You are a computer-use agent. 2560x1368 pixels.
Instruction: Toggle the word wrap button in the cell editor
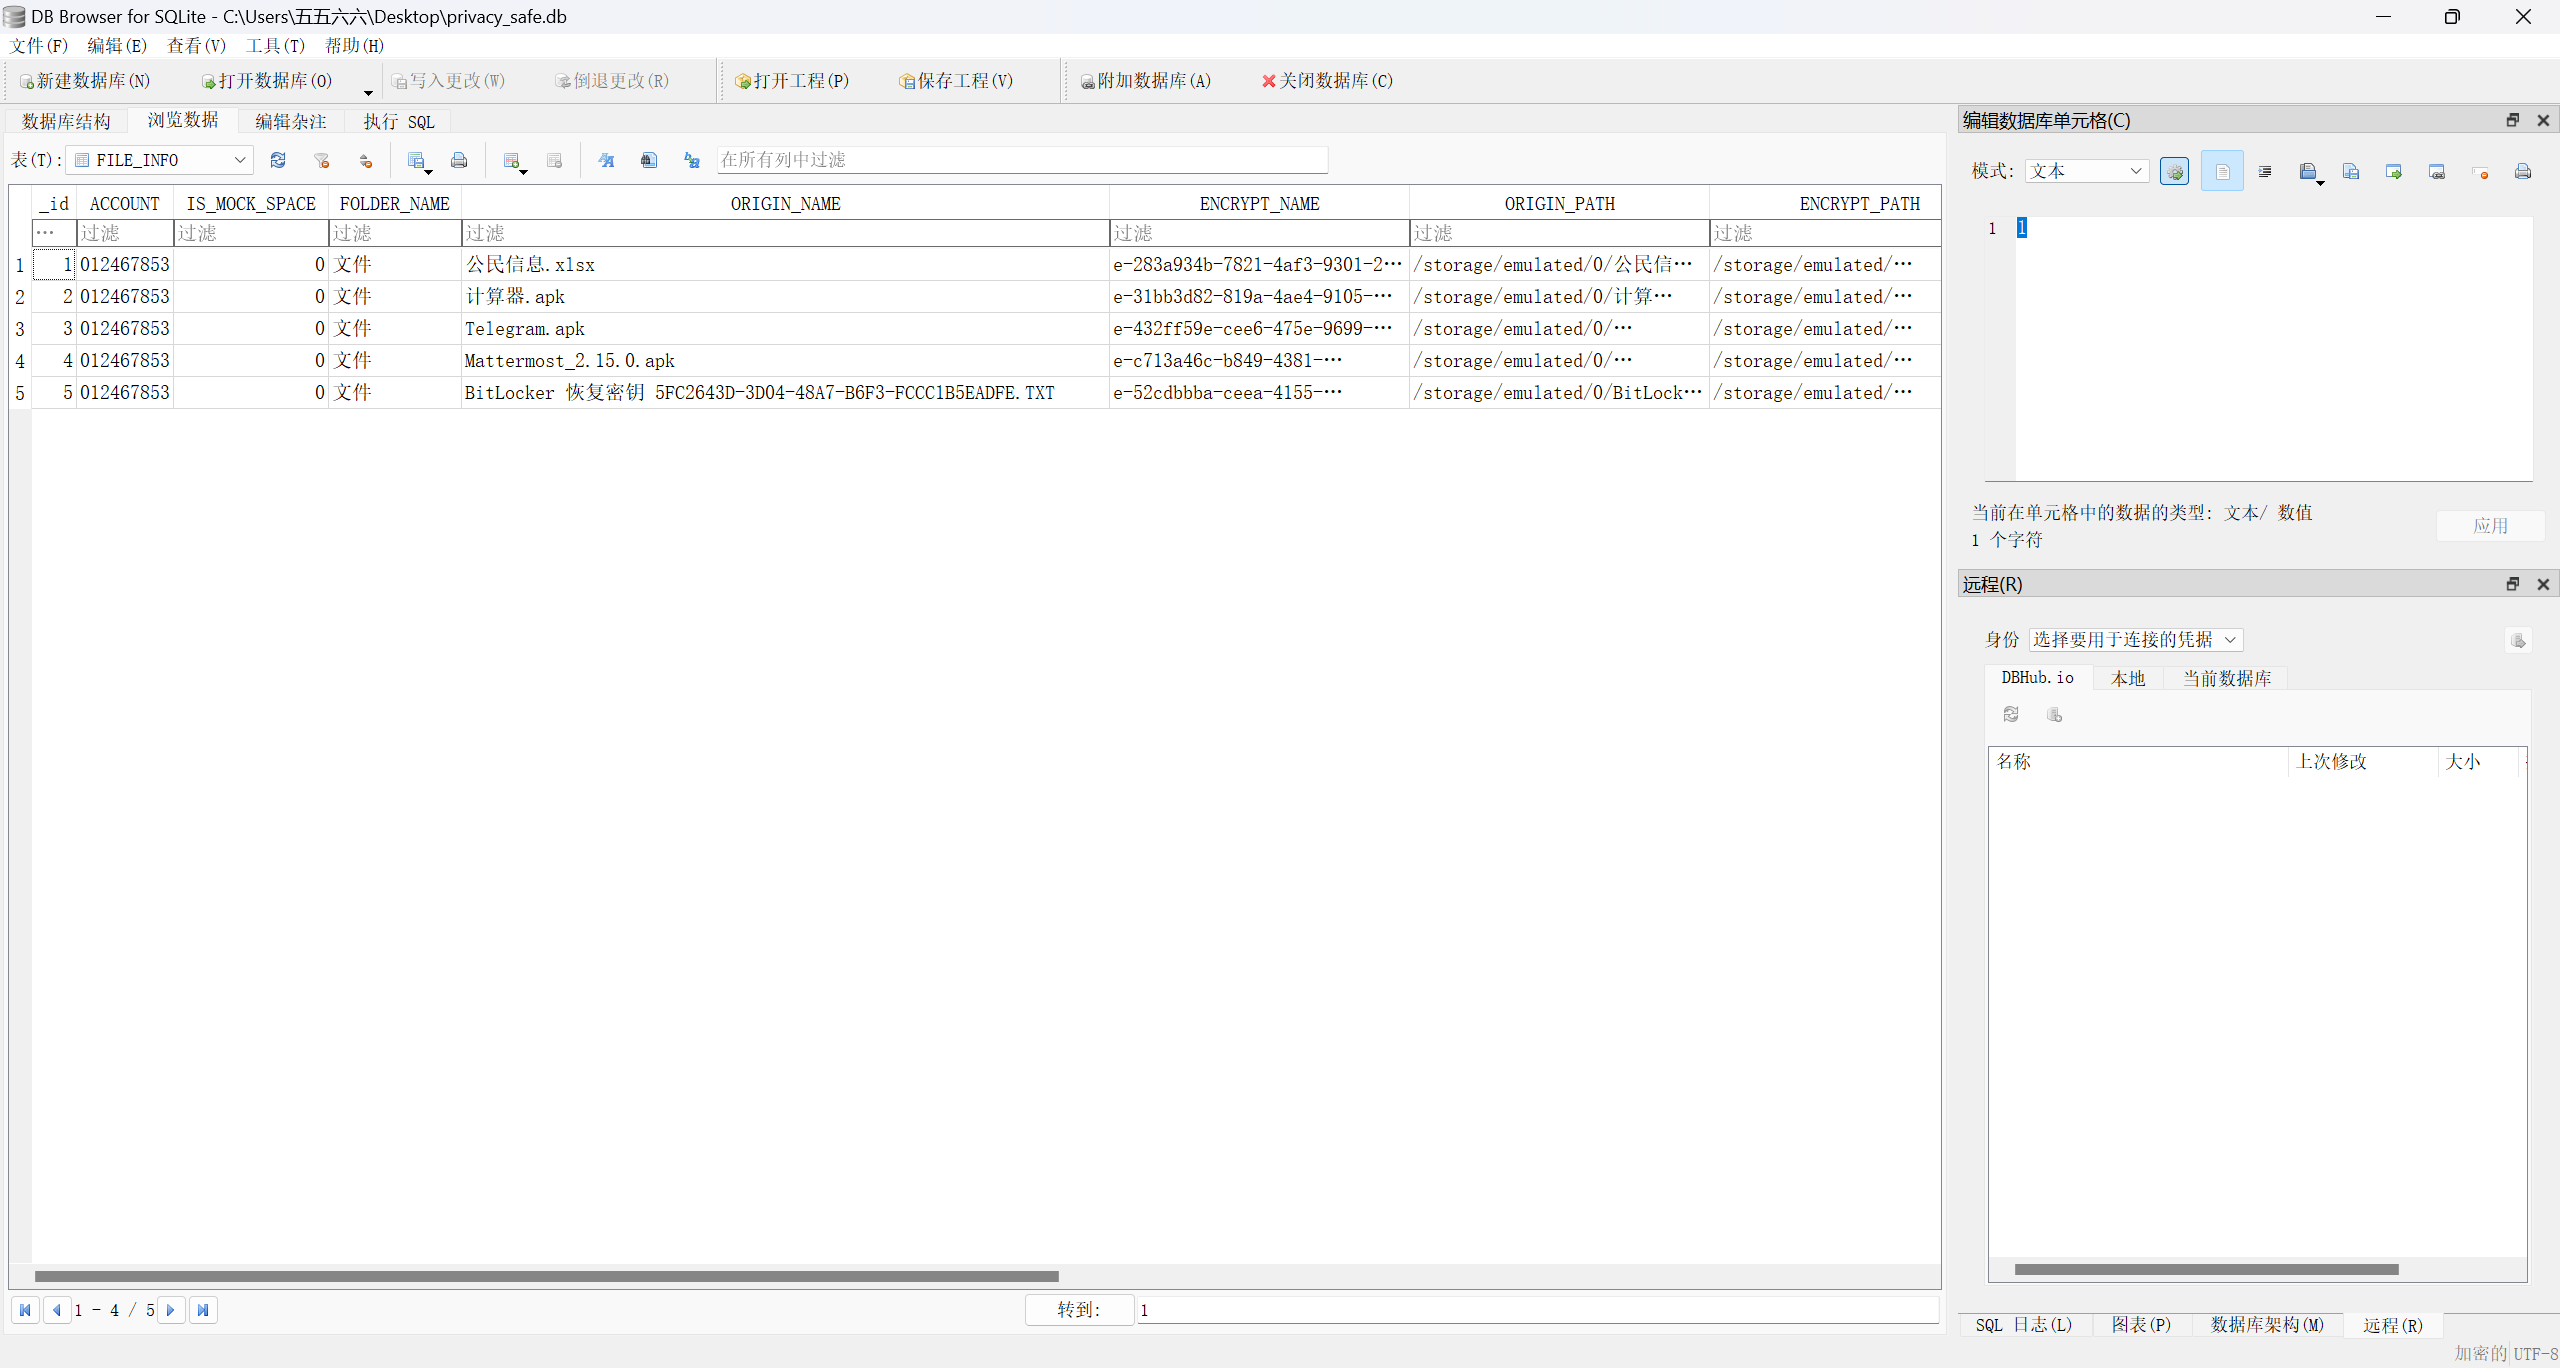pyautogui.click(x=2222, y=172)
